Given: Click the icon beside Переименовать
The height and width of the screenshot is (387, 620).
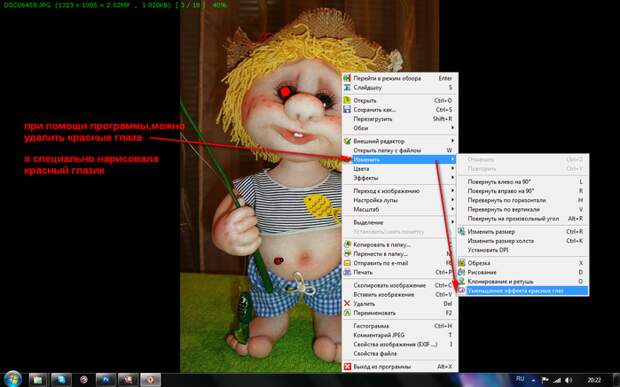Looking at the screenshot, I should click(x=347, y=313).
